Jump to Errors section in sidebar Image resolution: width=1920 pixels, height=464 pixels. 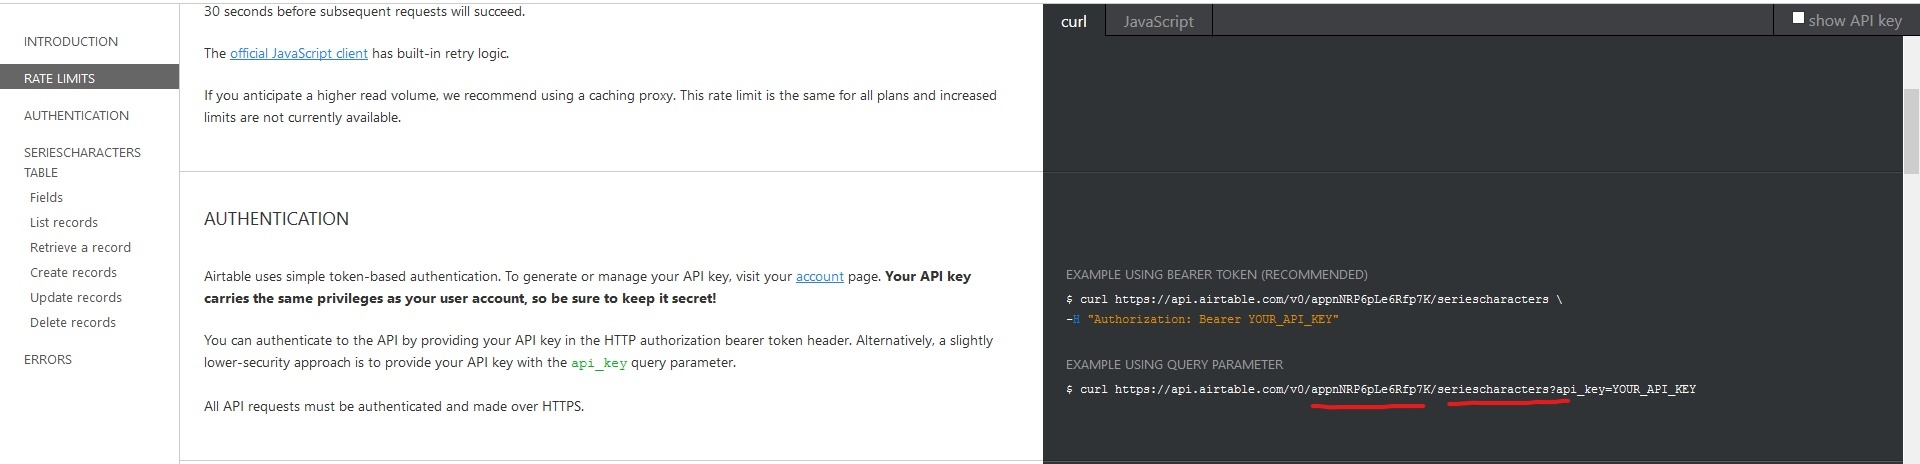point(48,360)
